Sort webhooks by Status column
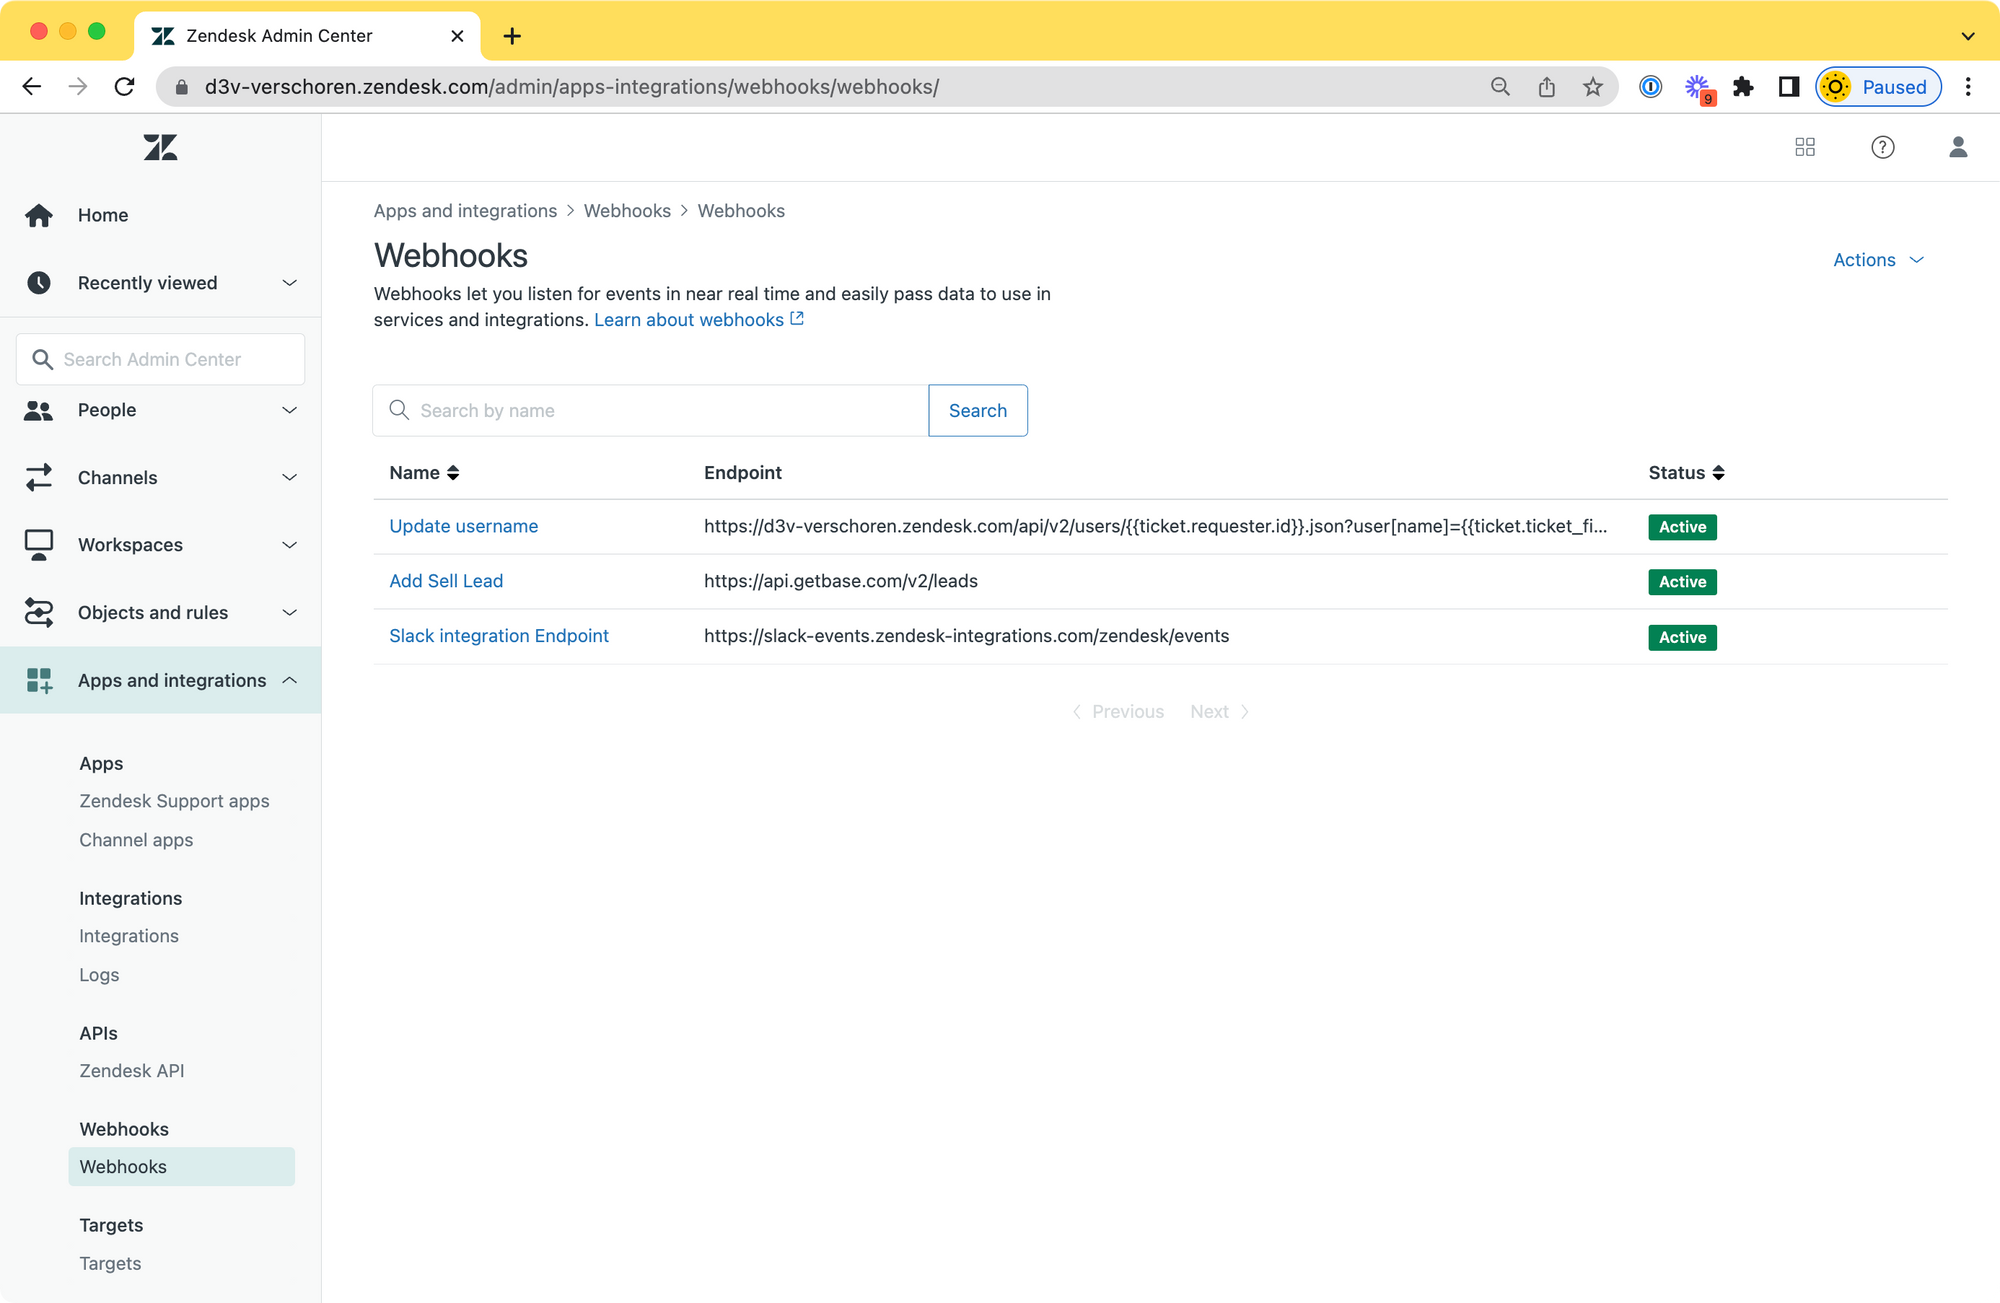The width and height of the screenshot is (2000, 1303). point(1686,473)
